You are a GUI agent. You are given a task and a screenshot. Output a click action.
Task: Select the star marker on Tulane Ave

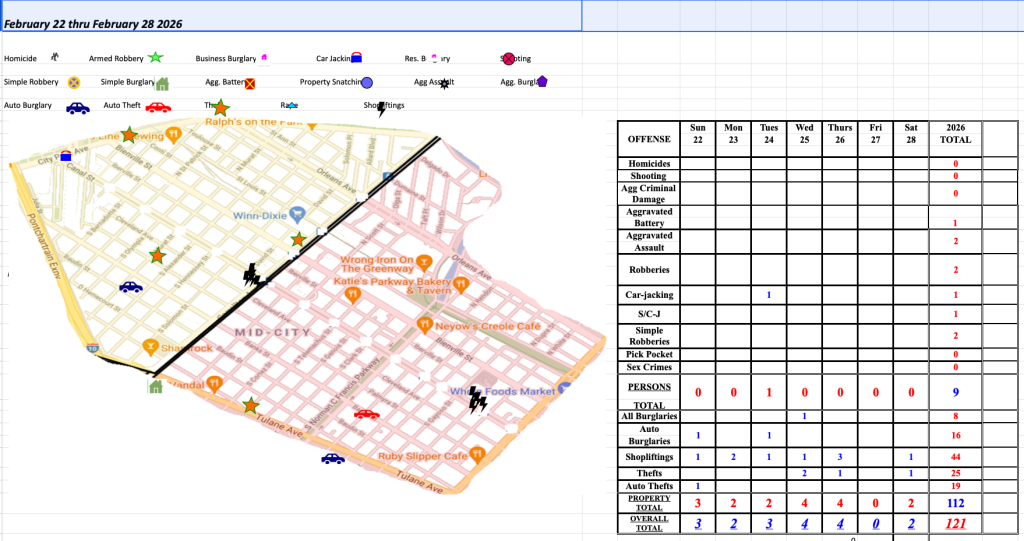coord(250,405)
